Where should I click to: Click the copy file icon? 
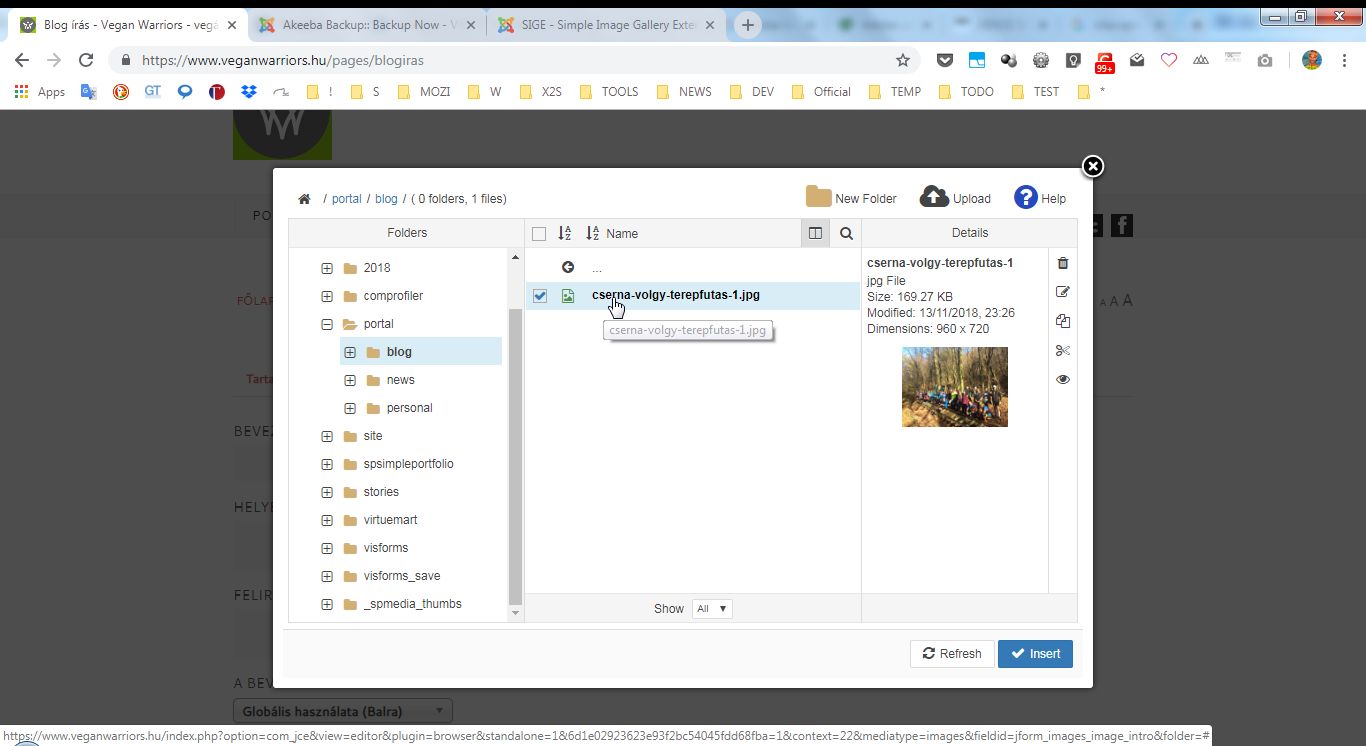(x=1062, y=321)
